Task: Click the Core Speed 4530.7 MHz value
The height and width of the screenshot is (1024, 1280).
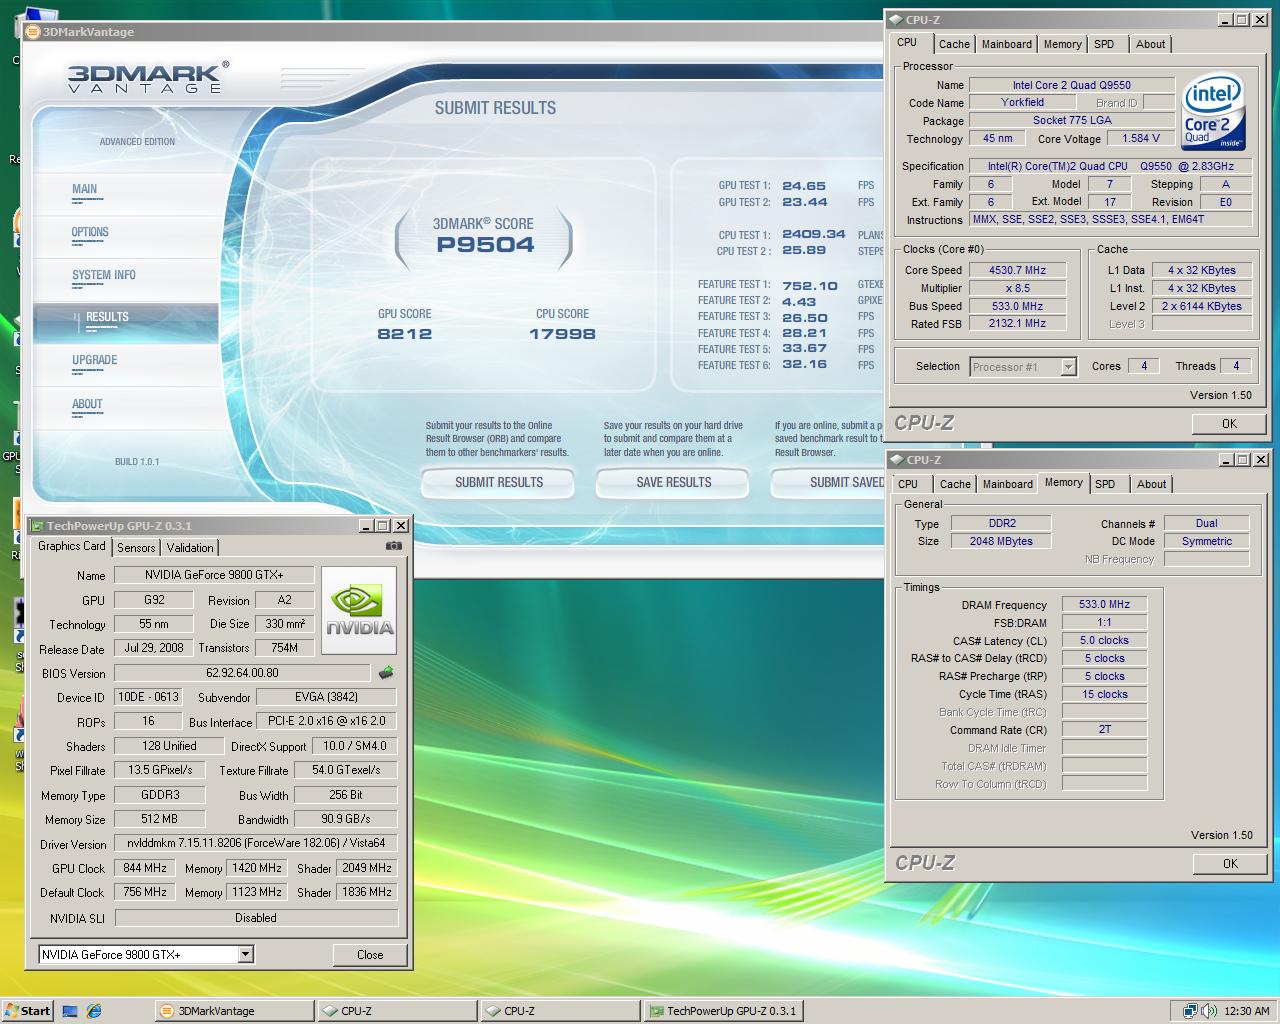Action: click(1017, 270)
